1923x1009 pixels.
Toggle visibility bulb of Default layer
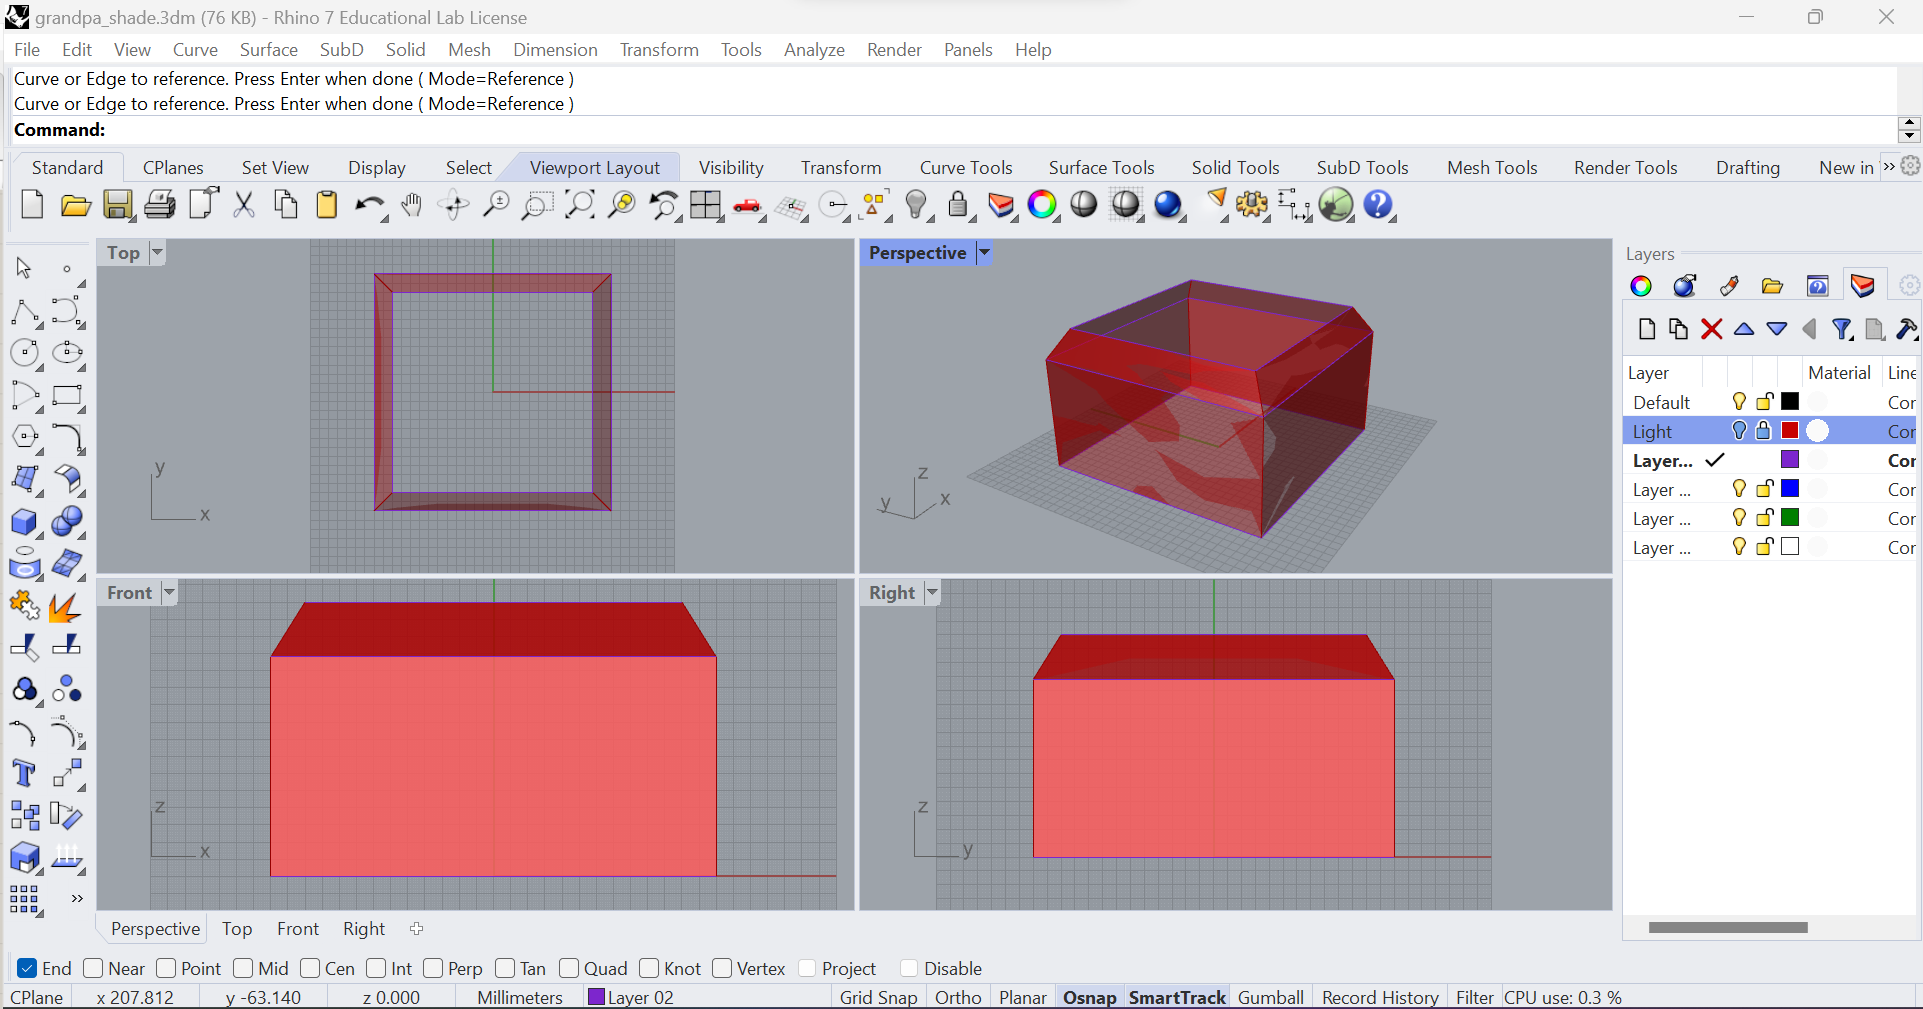point(1739,402)
